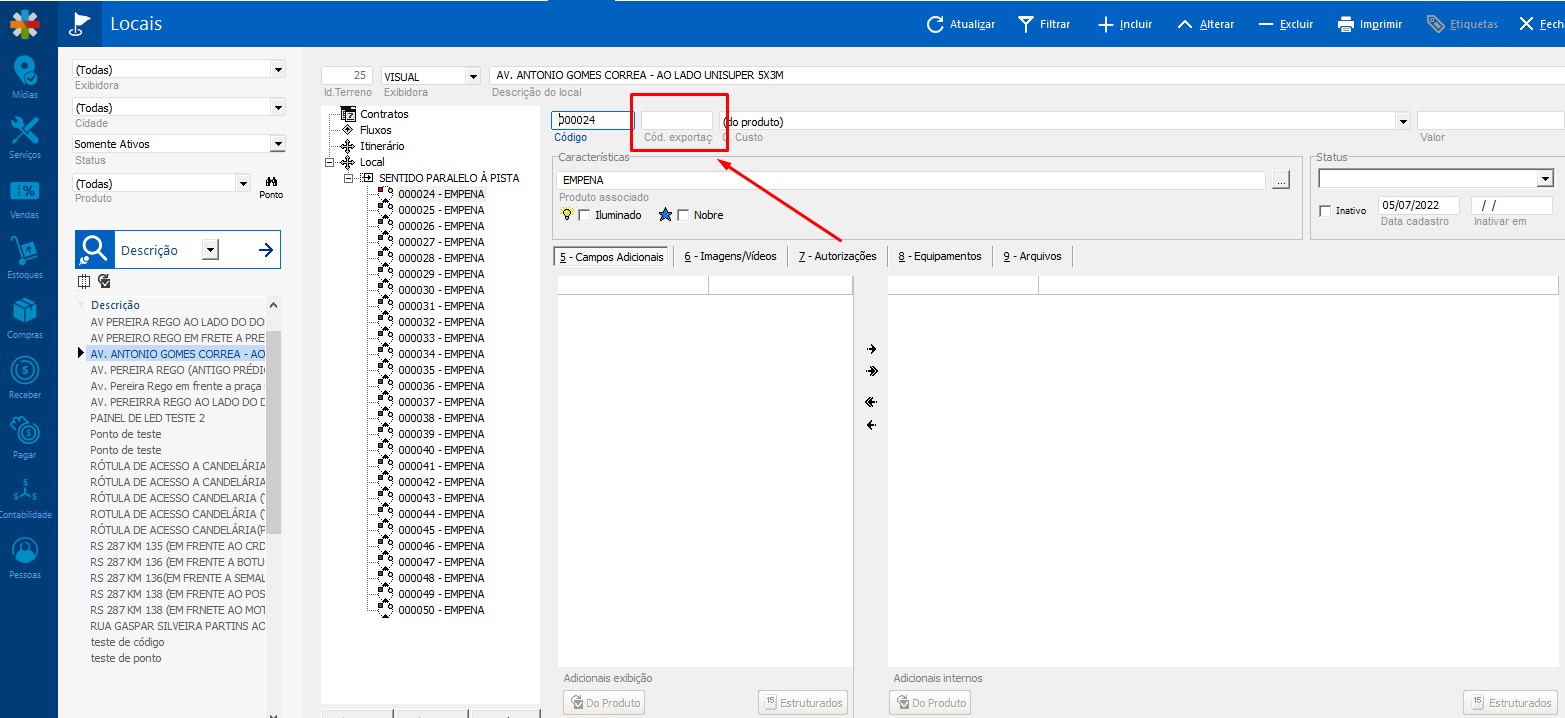Open the Mídias module in the sidebar
Image resolution: width=1565 pixels, height=718 pixels.
point(25,79)
